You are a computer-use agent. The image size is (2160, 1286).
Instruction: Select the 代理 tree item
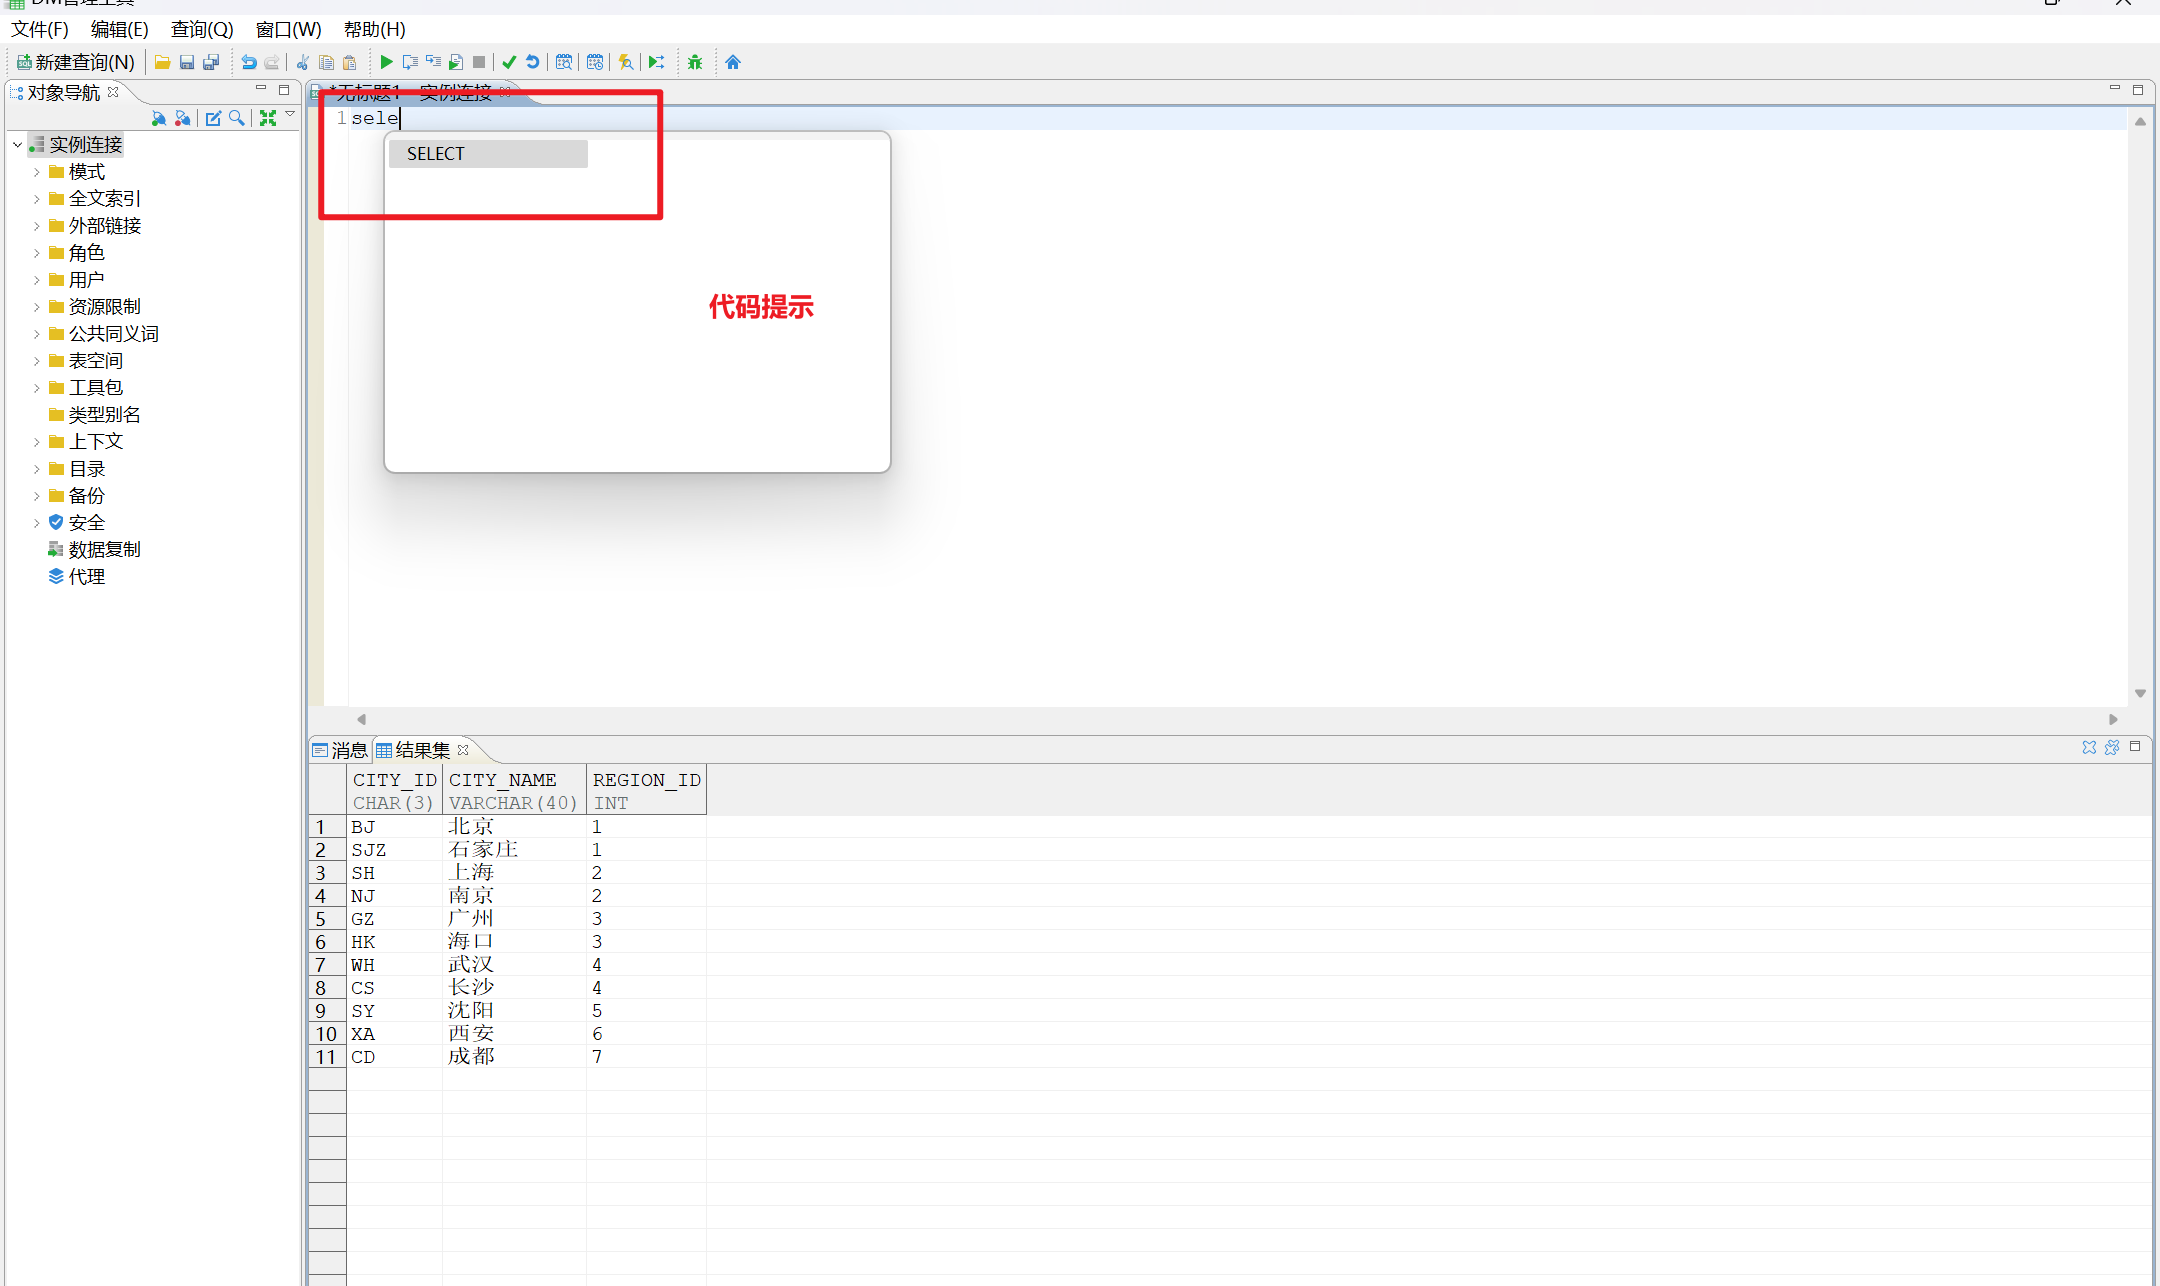tap(86, 577)
